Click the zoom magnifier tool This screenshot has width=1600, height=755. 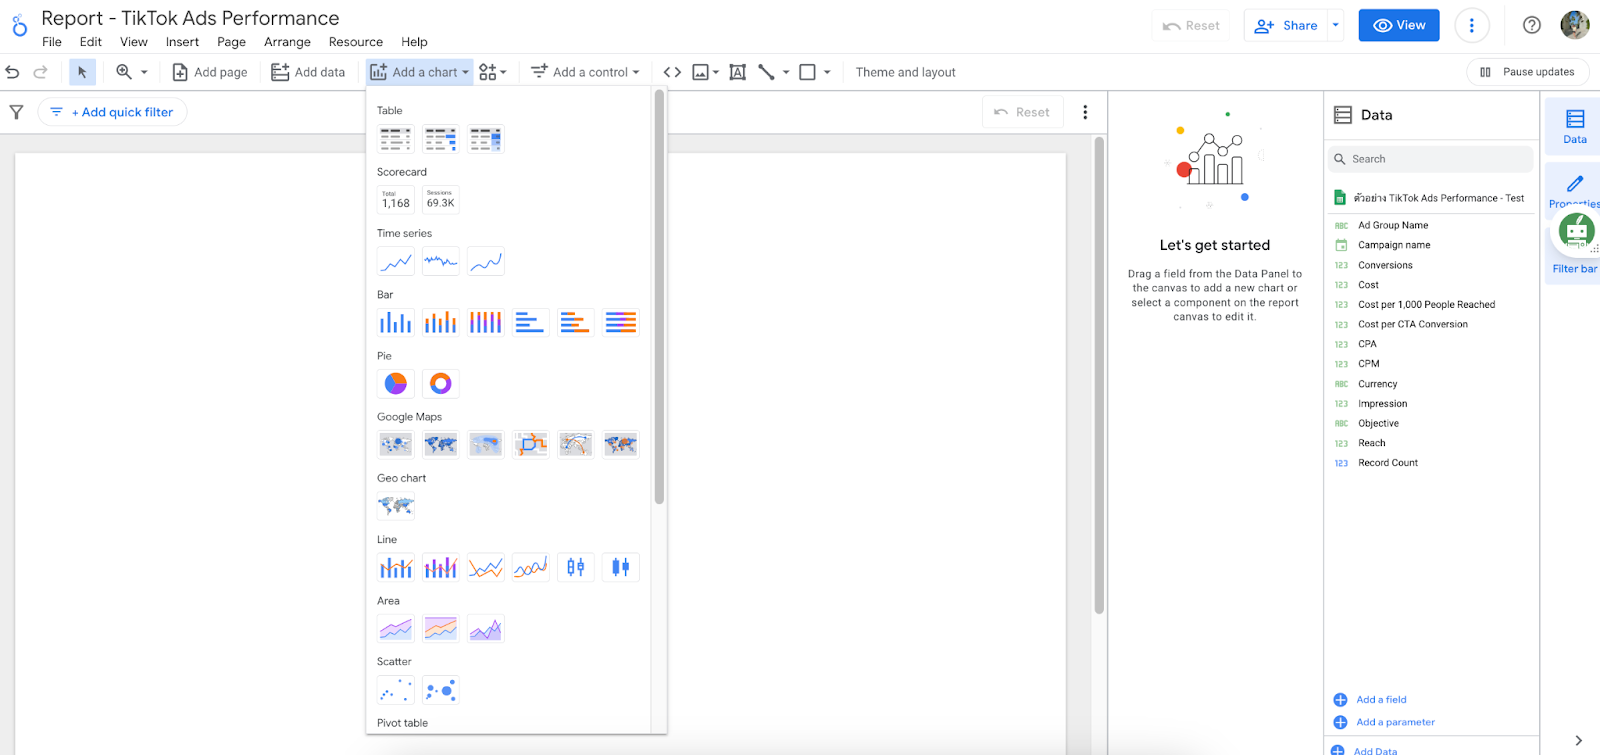(124, 72)
